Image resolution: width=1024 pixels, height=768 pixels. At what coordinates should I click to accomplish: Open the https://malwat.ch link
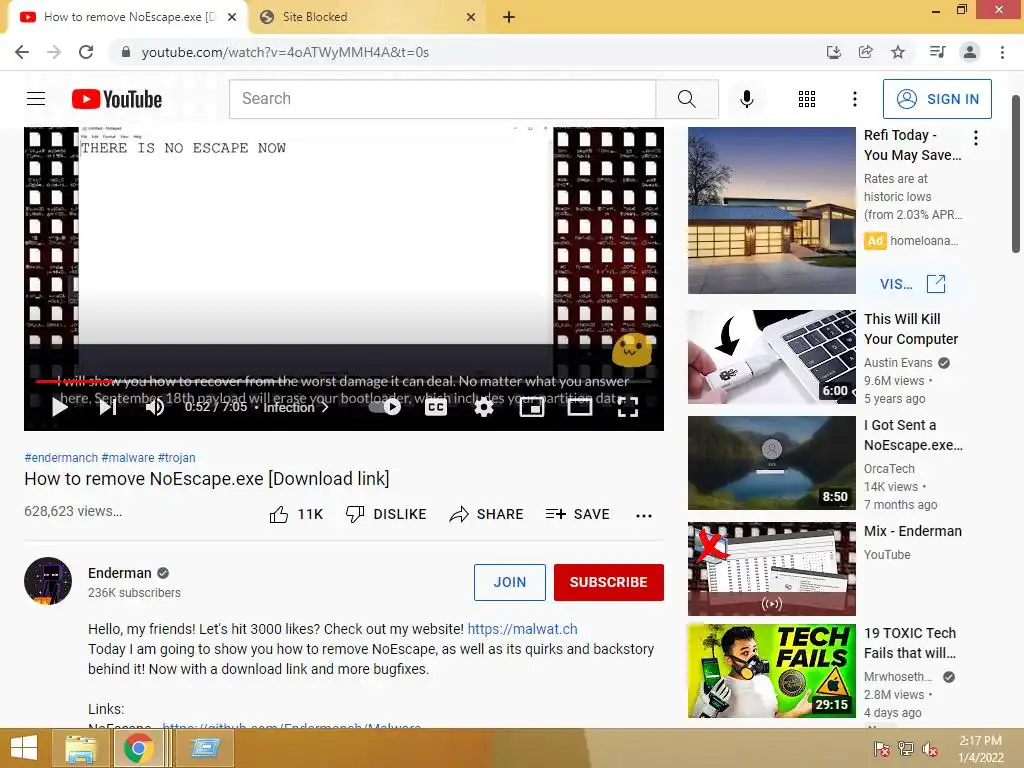(522, 629)
